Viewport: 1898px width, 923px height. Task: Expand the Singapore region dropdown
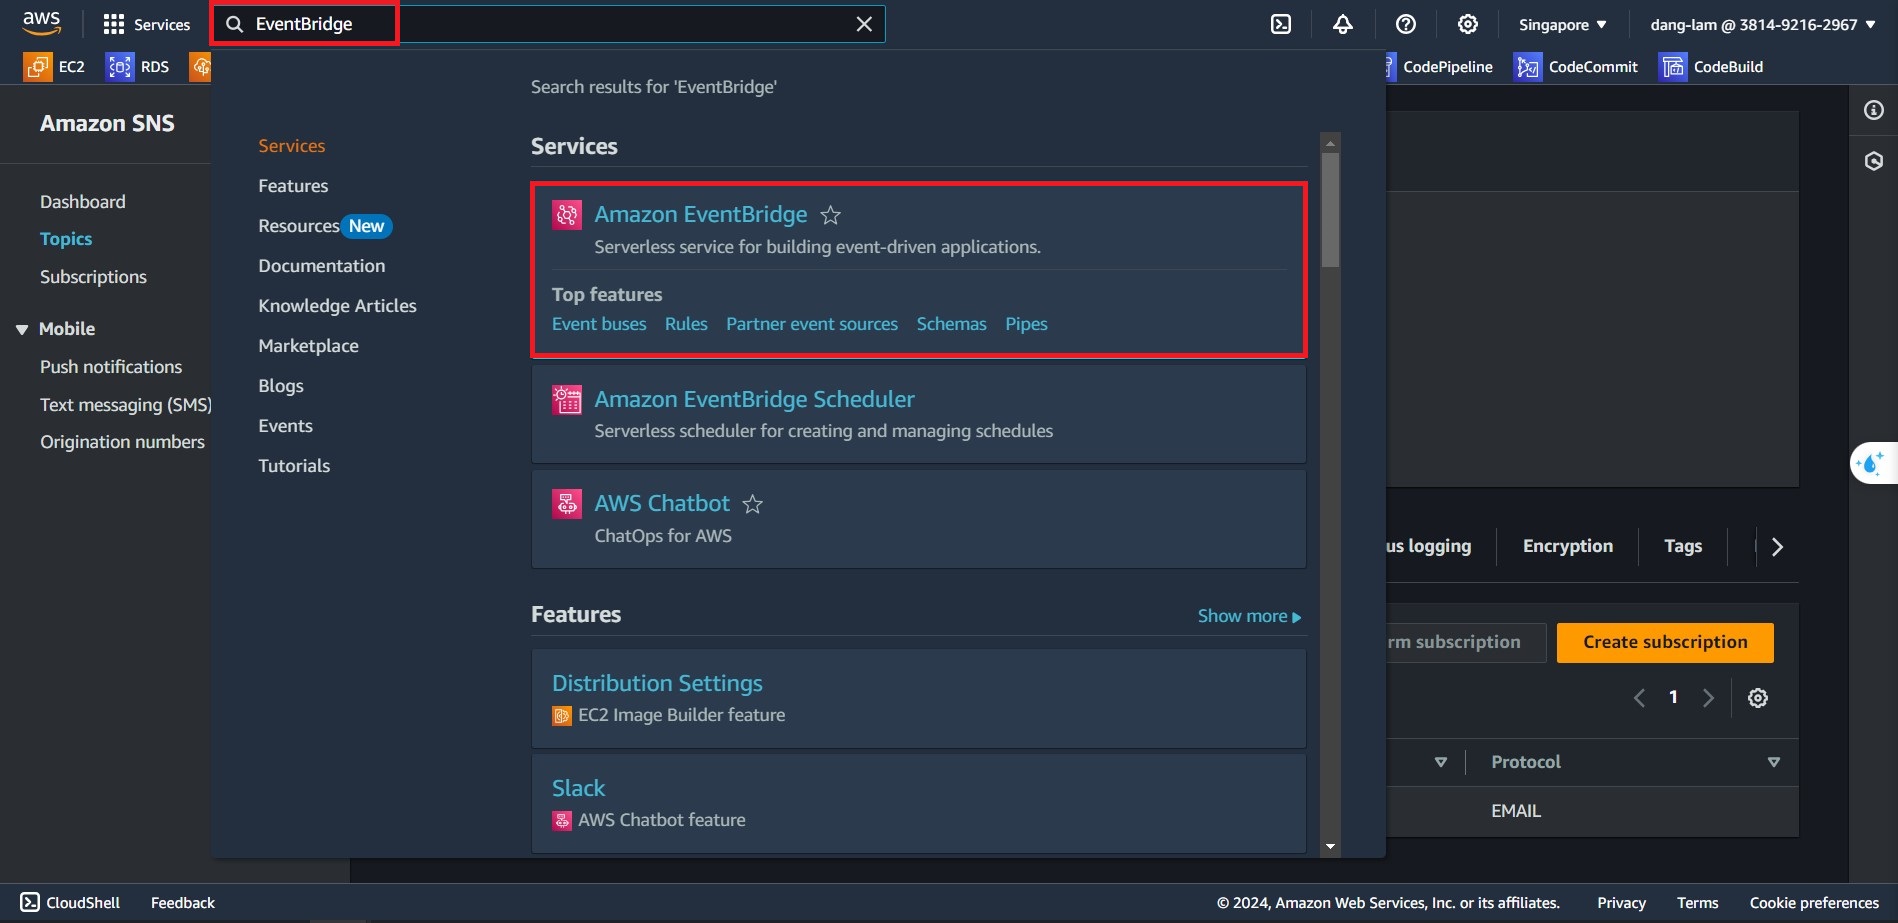click(1562, 24)
